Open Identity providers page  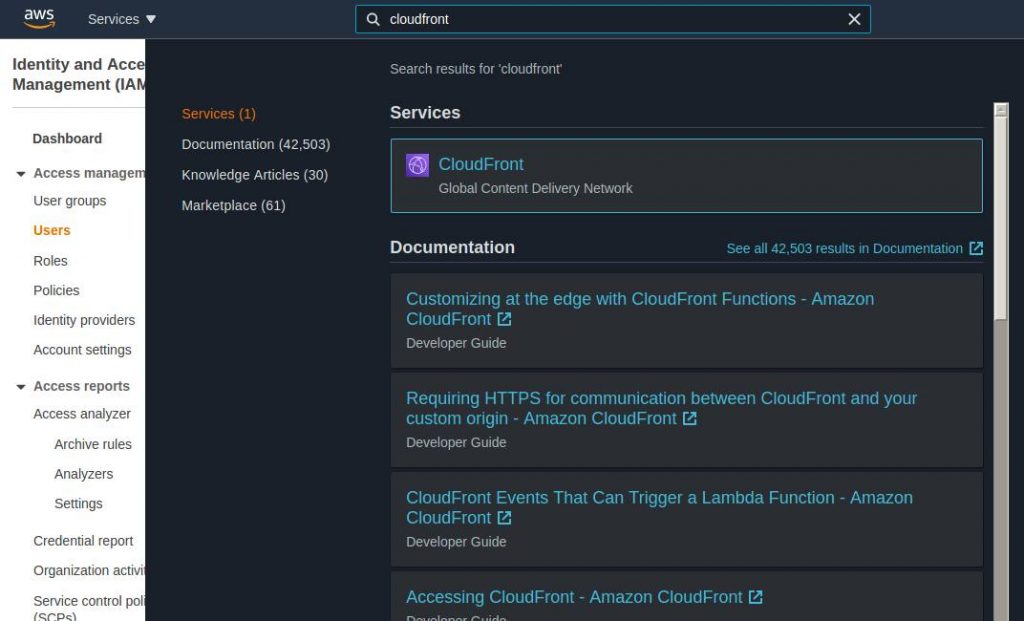coord(84,320)
